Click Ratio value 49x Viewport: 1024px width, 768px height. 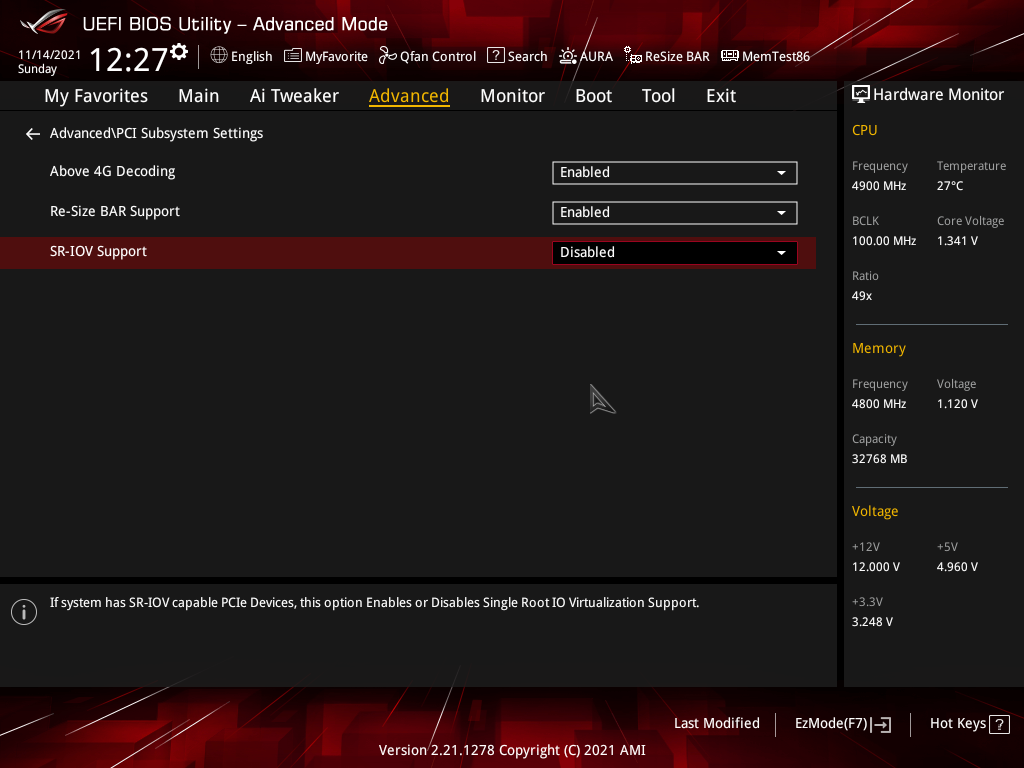(x=862, y=296)
